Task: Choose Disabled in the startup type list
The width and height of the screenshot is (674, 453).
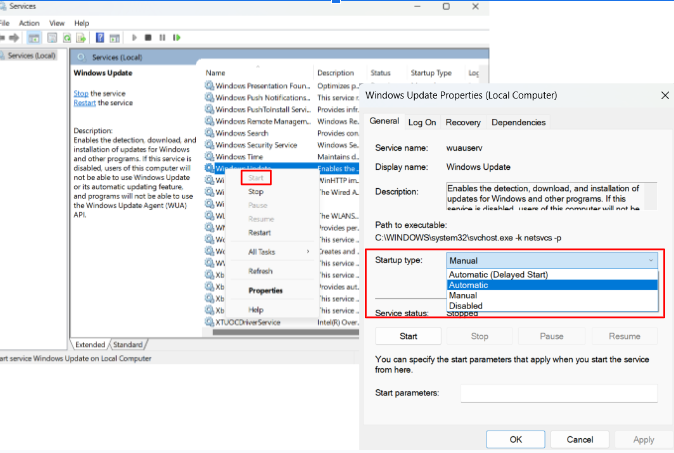Action: tap(552, 306)
